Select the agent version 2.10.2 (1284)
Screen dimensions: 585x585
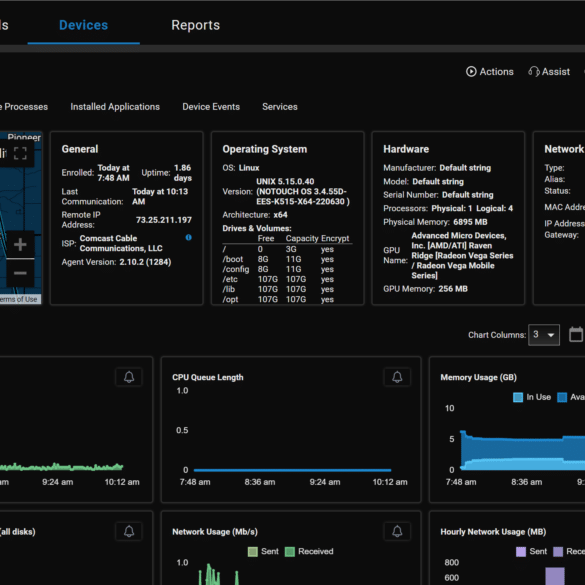tap(145, 262)
